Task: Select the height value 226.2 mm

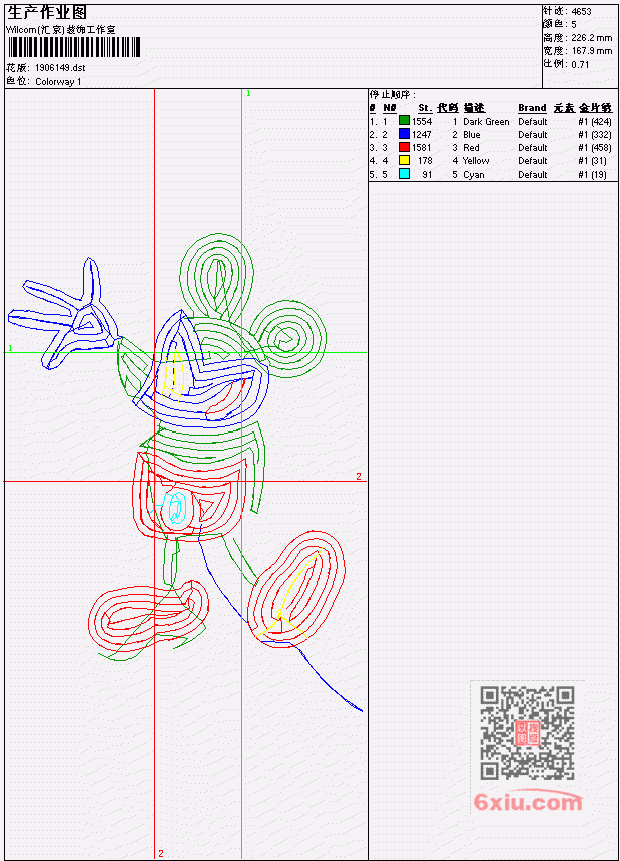Action: coord(591,37)
